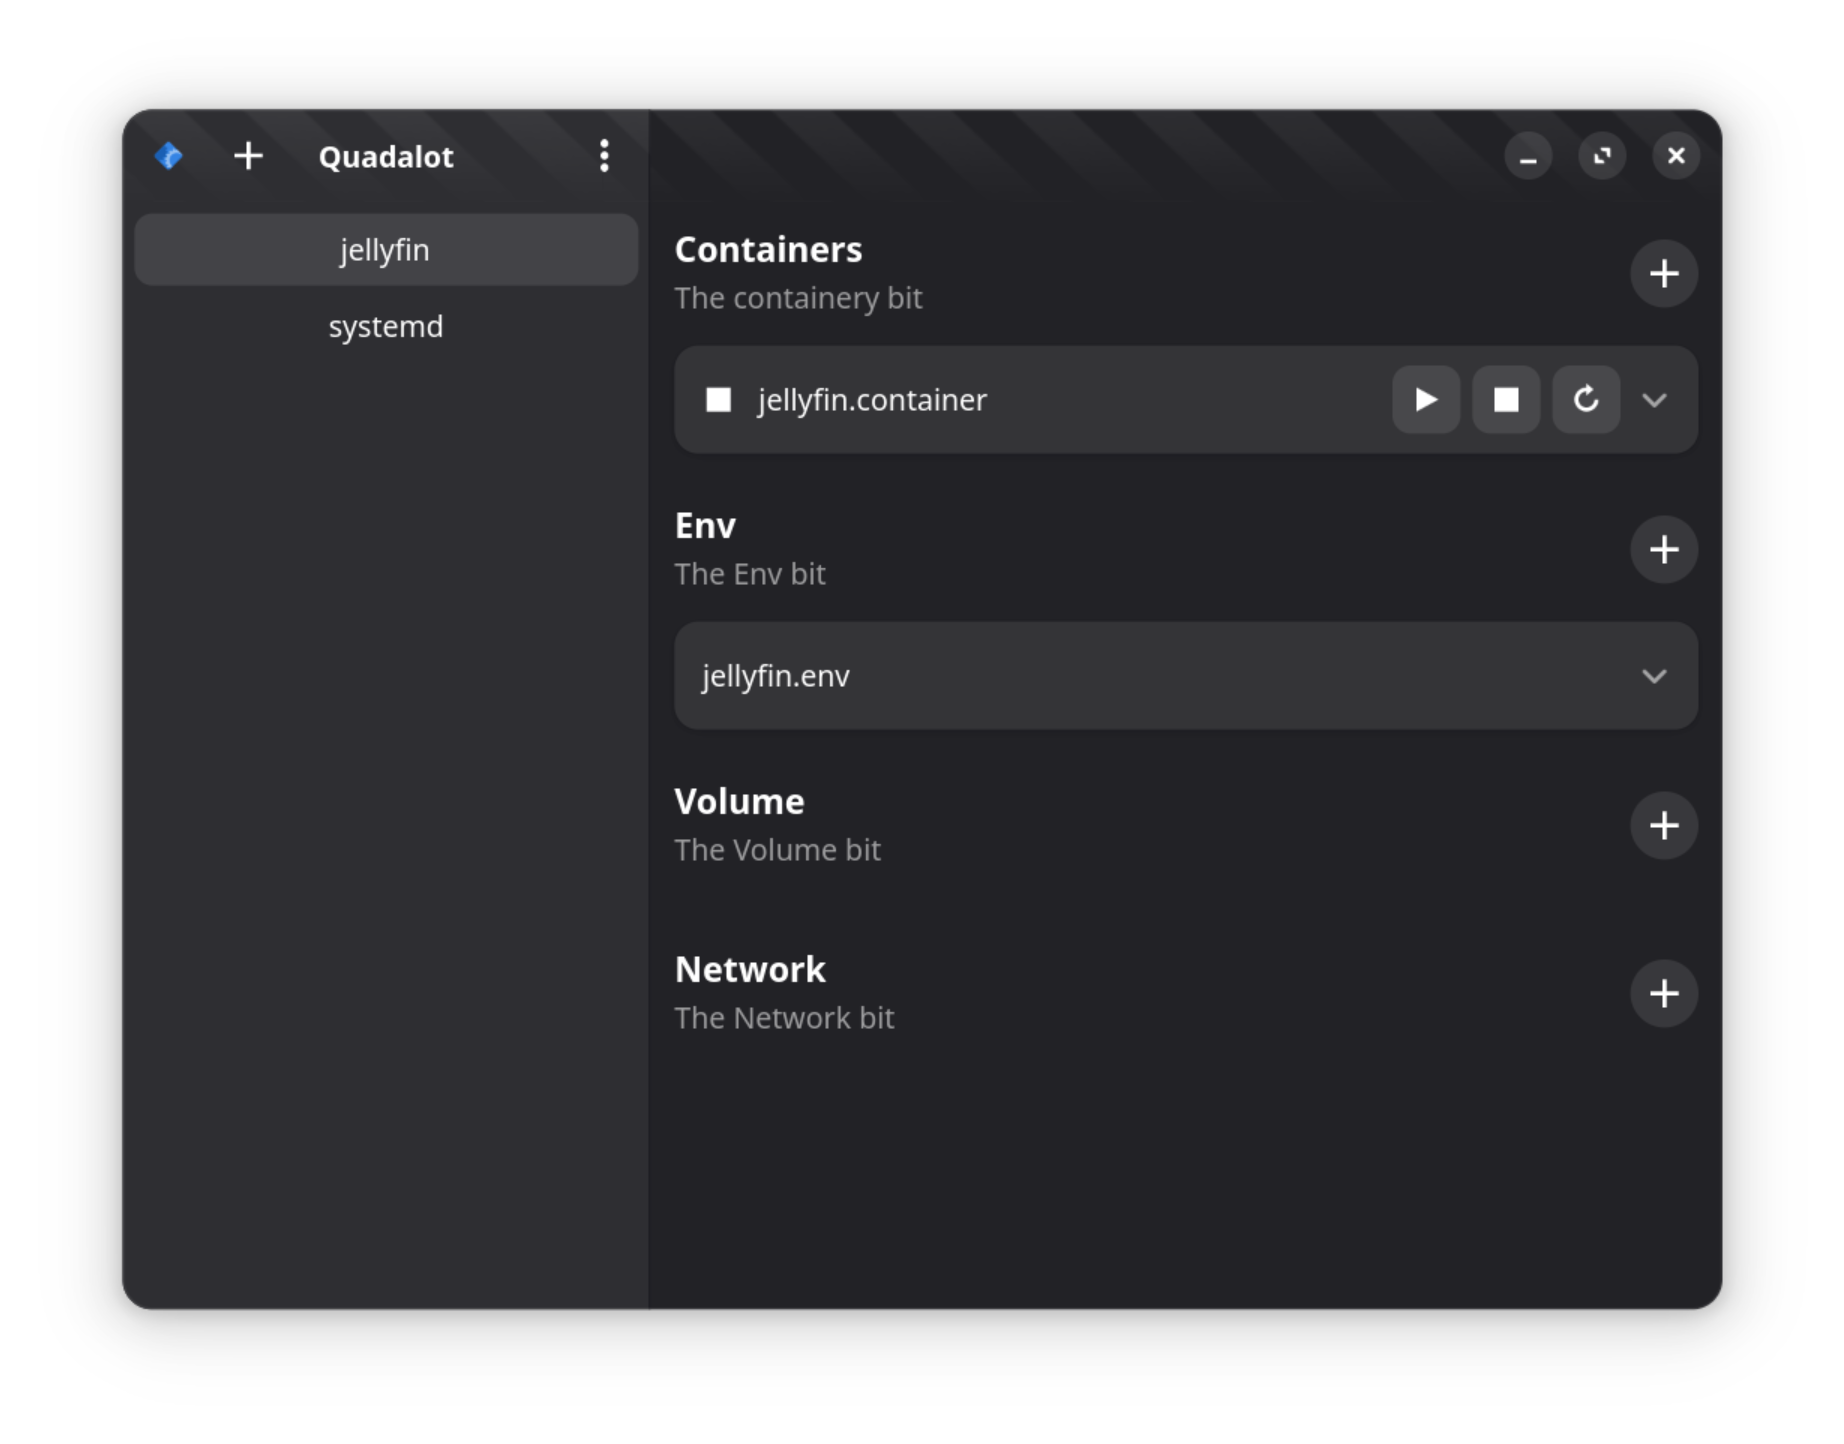1844x1444 pixels.
Task: Click the Quadalot window title
Action: pos(386,157)
